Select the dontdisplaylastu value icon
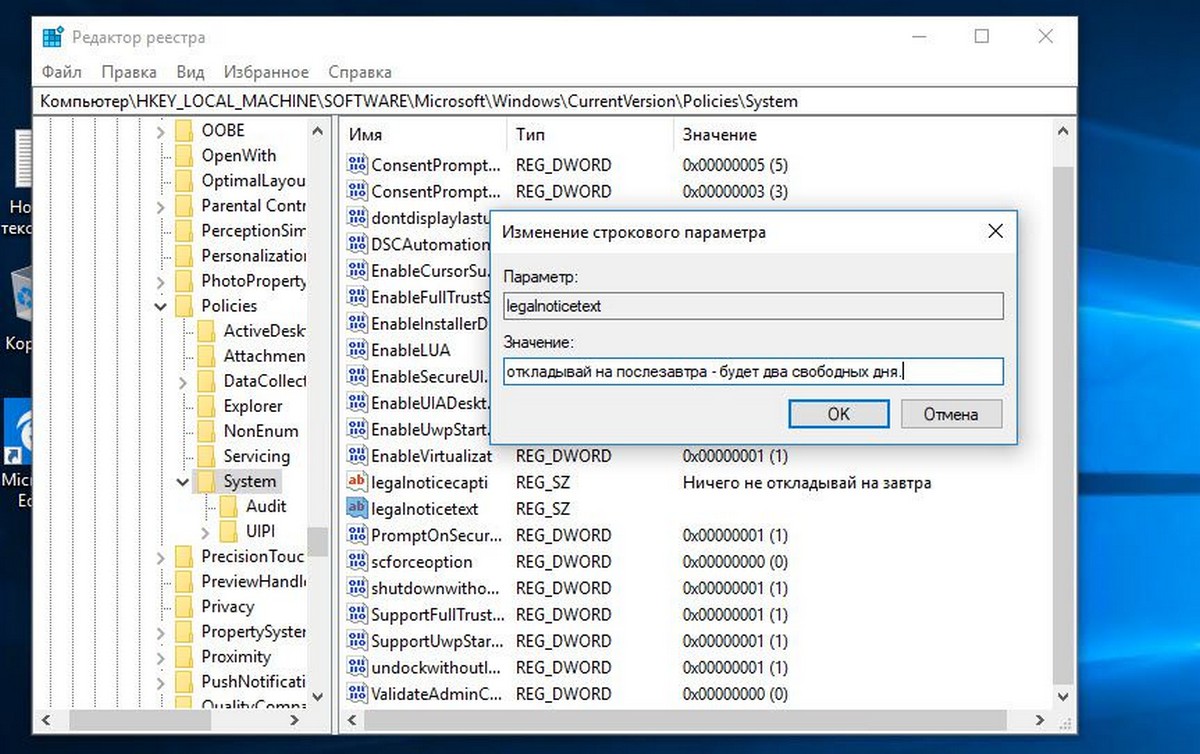 click(x=358, y=218)
